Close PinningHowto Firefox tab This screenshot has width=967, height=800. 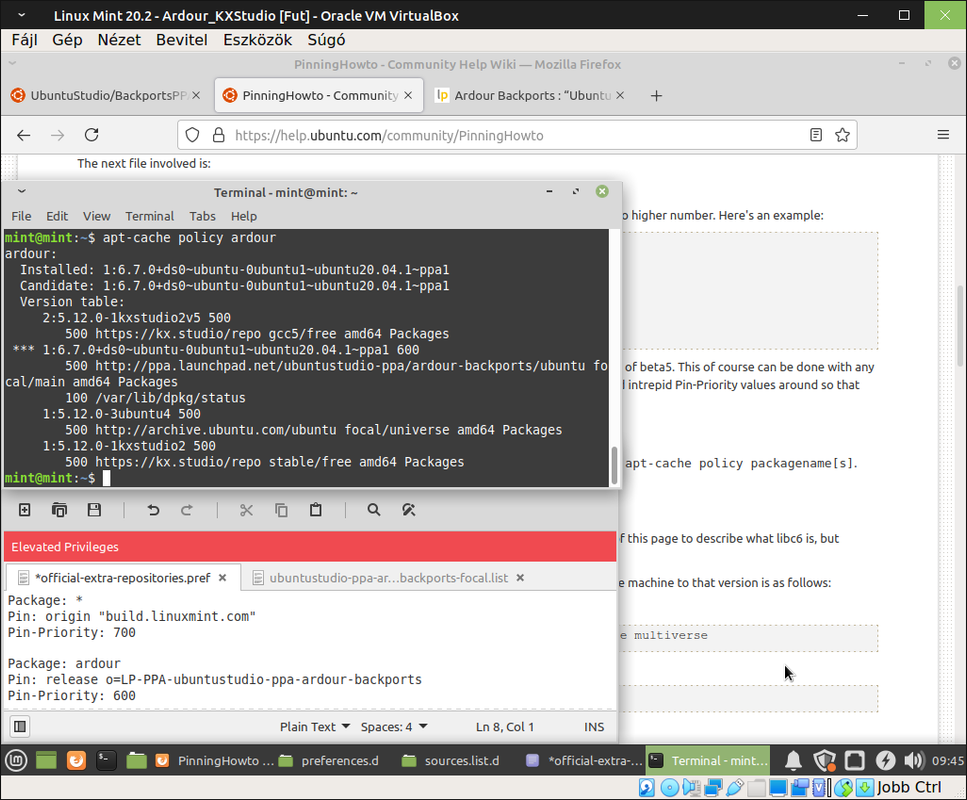pyautogui.click(x=408, y=96)
